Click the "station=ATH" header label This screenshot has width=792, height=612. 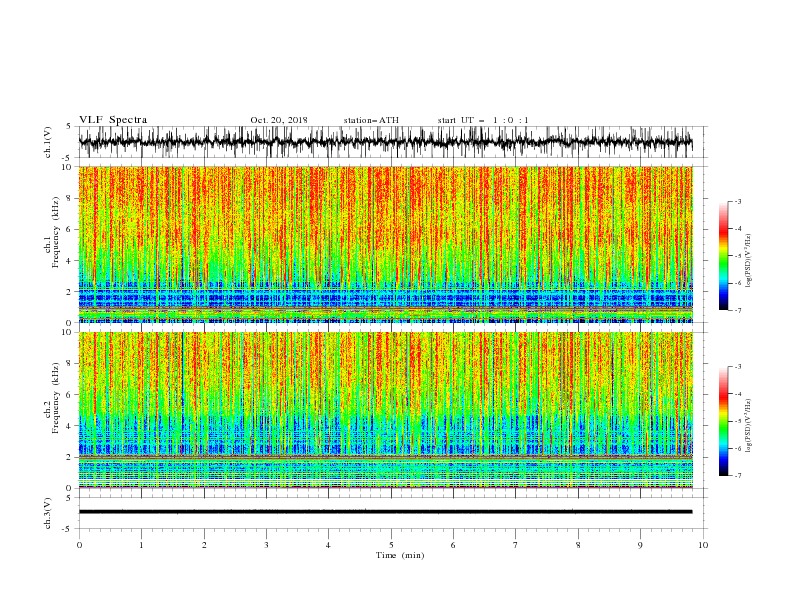pyautogui.click(x=371, y=120)
